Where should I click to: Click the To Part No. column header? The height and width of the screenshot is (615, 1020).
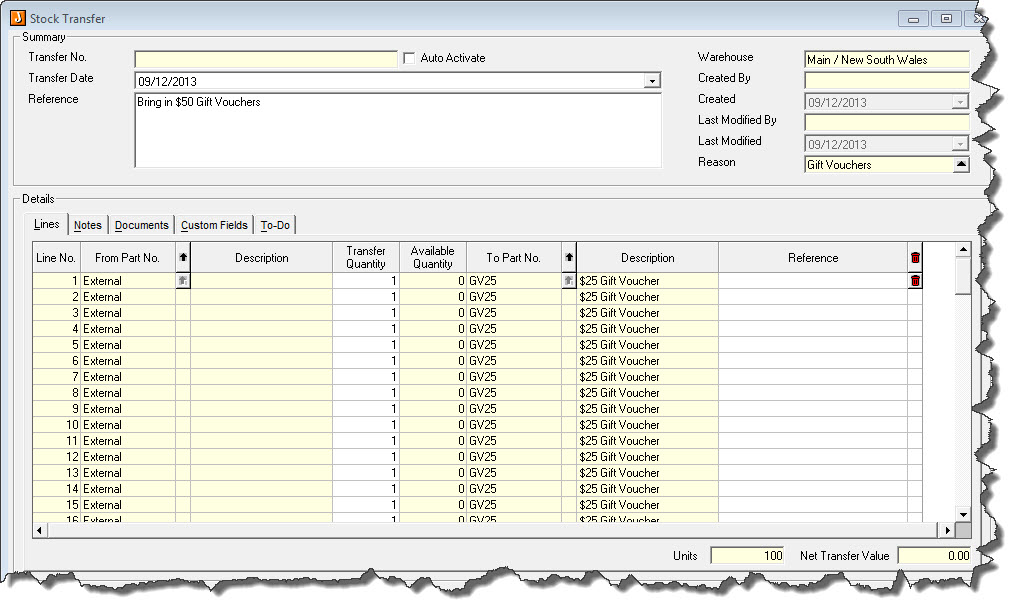pos(514,258)
